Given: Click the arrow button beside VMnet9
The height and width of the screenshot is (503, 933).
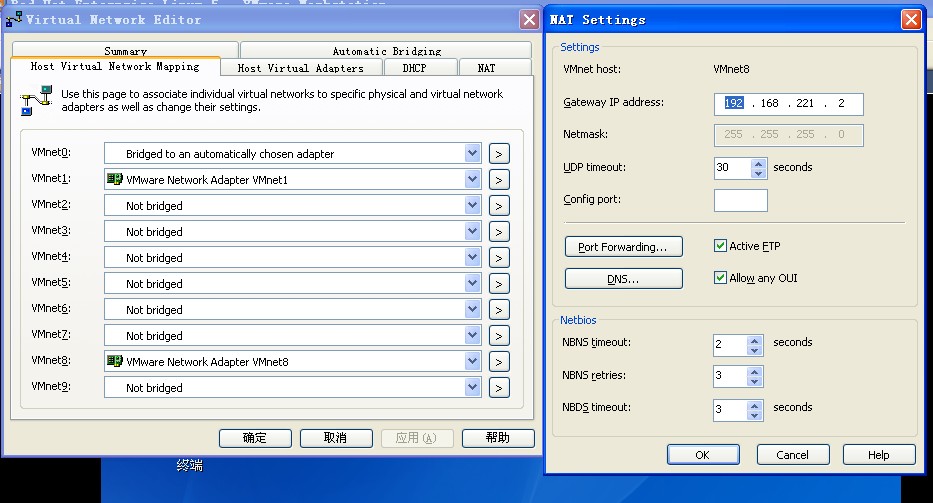Looking at the screenshot, I should [499, 388].
